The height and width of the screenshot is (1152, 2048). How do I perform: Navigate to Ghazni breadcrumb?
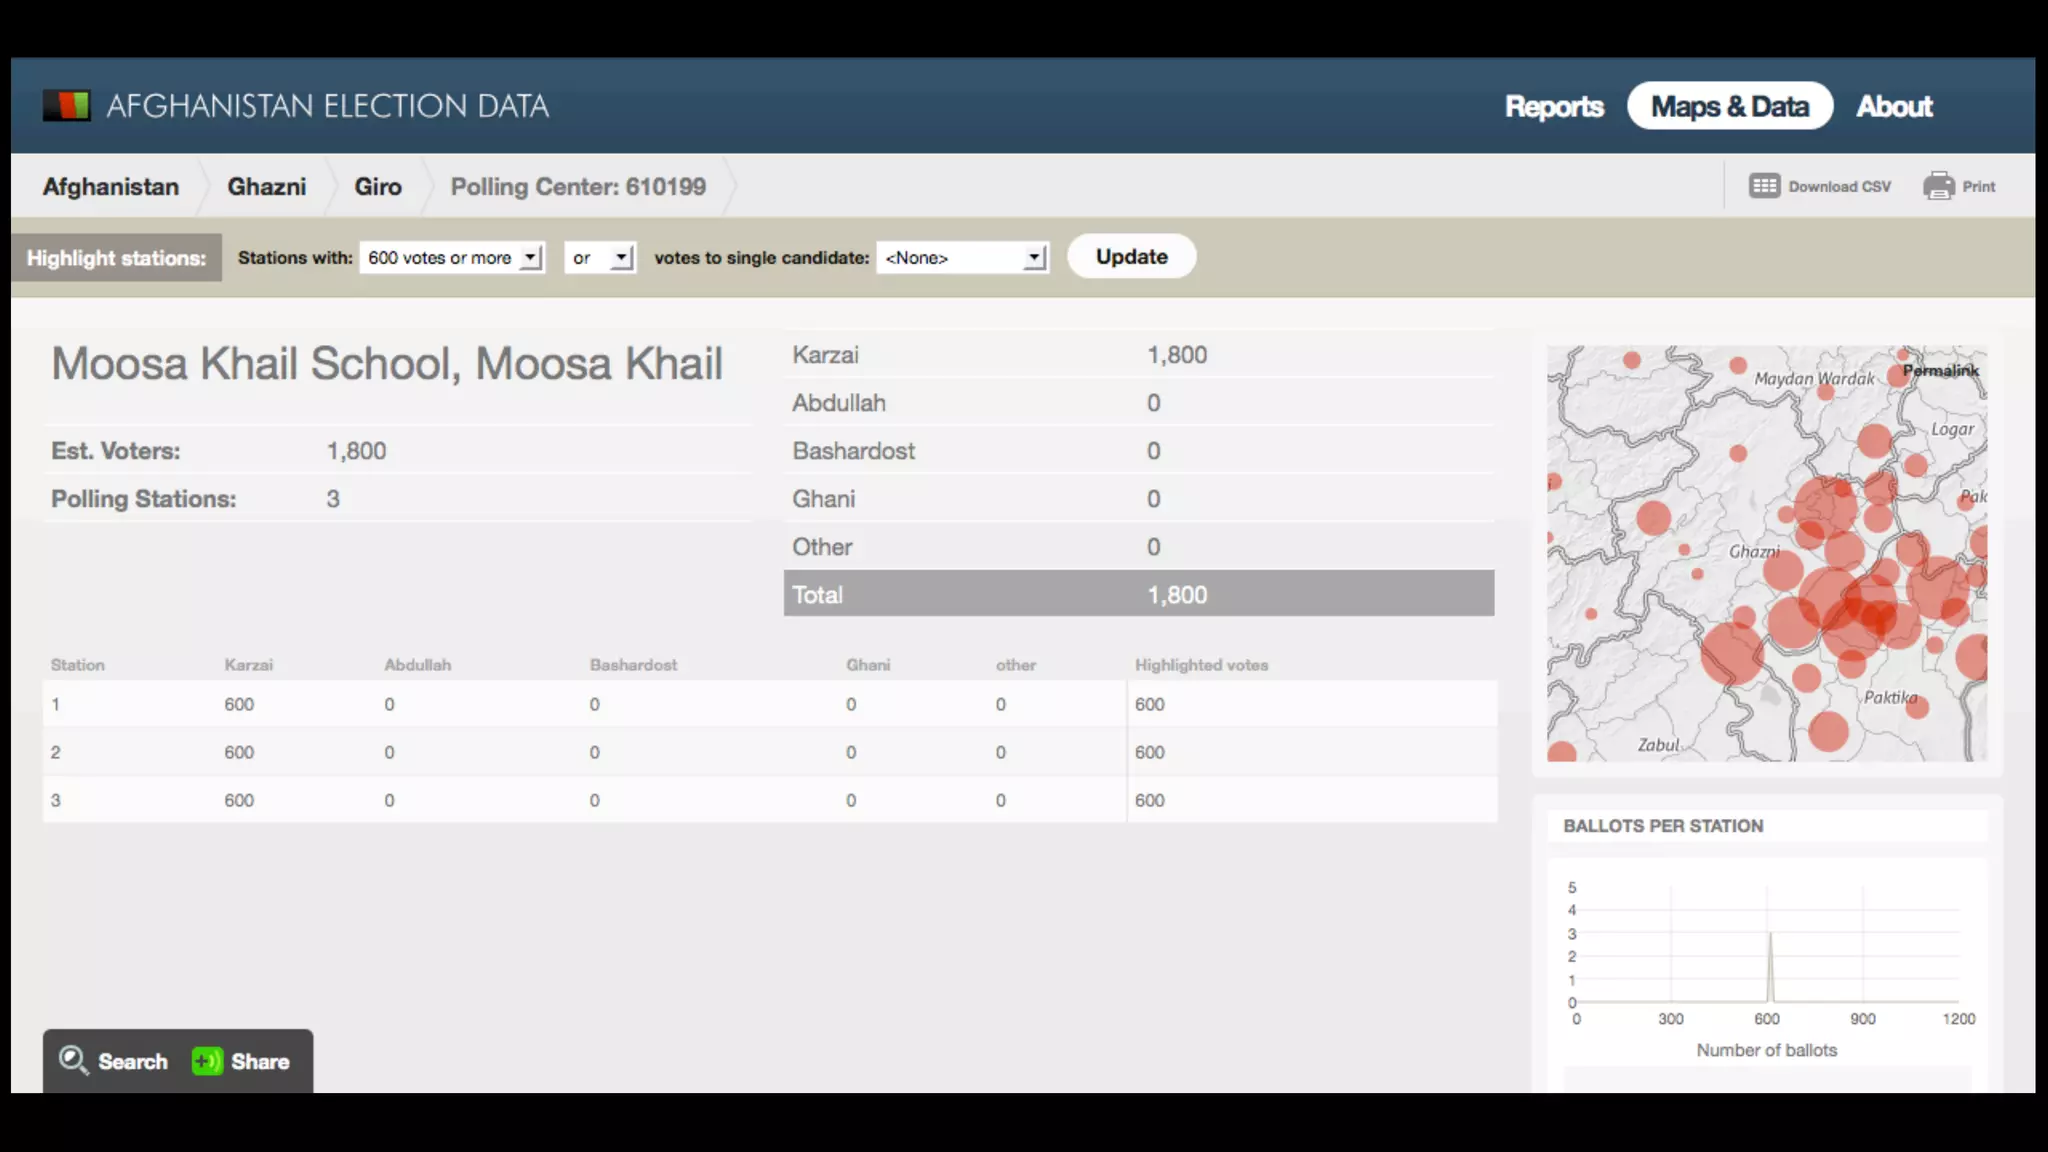[266, 187]
